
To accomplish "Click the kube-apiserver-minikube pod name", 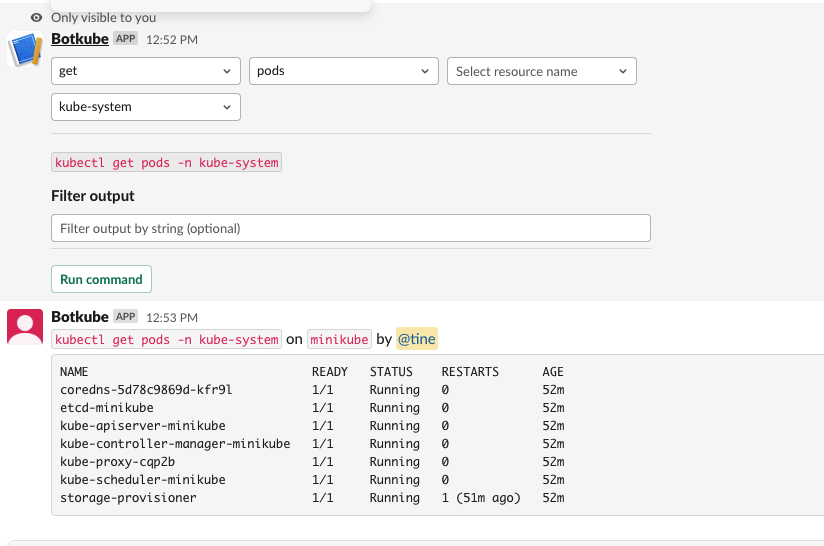I will pos(143,426).
